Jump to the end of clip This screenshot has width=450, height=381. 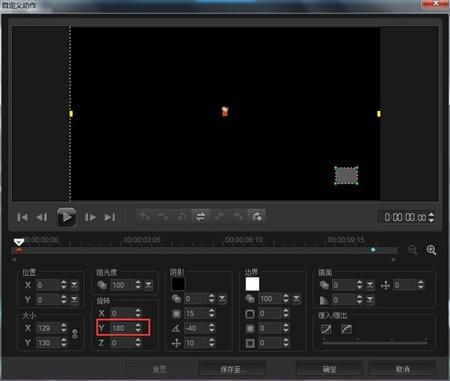tap(110, 217)
